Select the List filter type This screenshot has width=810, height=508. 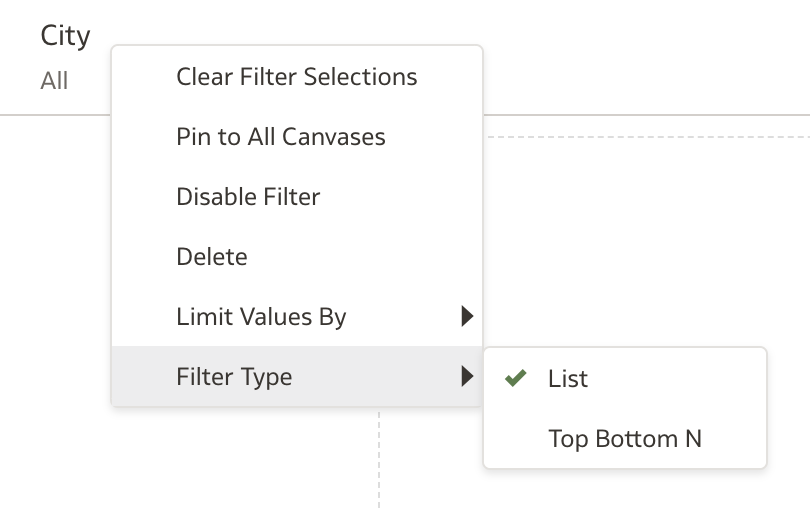568,379
